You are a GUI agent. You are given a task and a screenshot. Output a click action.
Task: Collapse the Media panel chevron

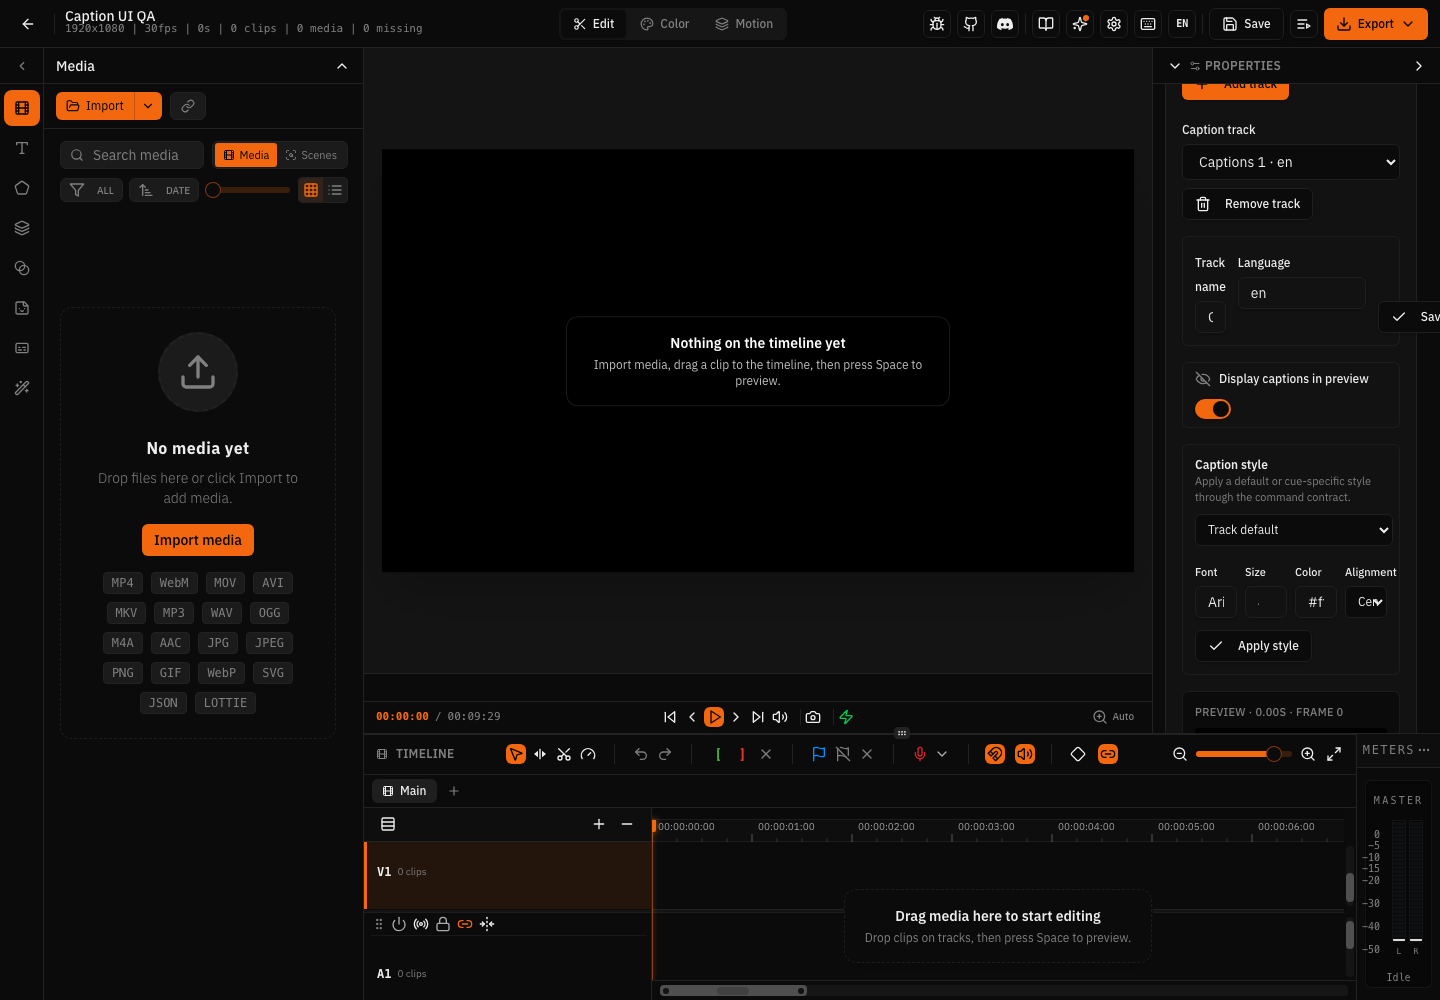[342, 66]
